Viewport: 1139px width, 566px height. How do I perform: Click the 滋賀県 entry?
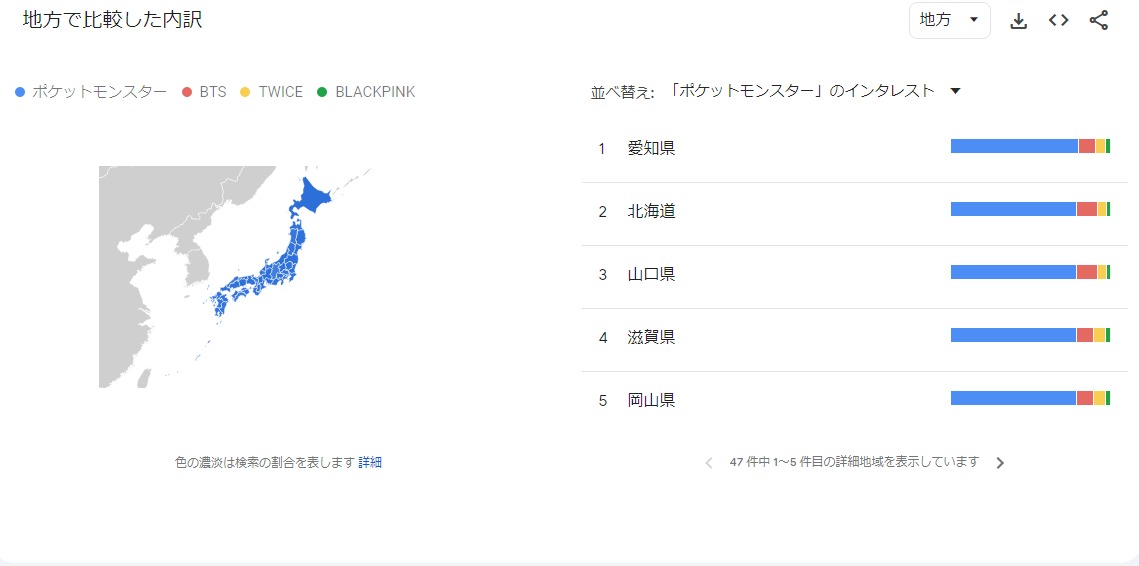[651, 338]
